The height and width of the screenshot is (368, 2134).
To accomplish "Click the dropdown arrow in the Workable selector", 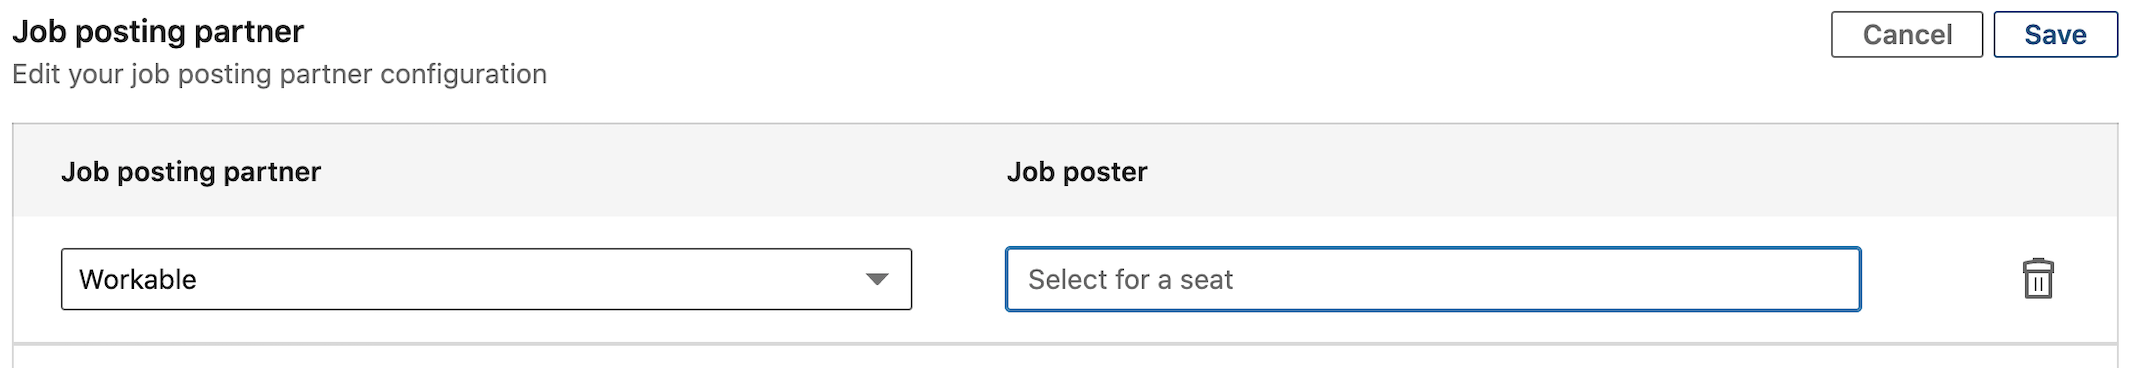I will pos(877,280).
